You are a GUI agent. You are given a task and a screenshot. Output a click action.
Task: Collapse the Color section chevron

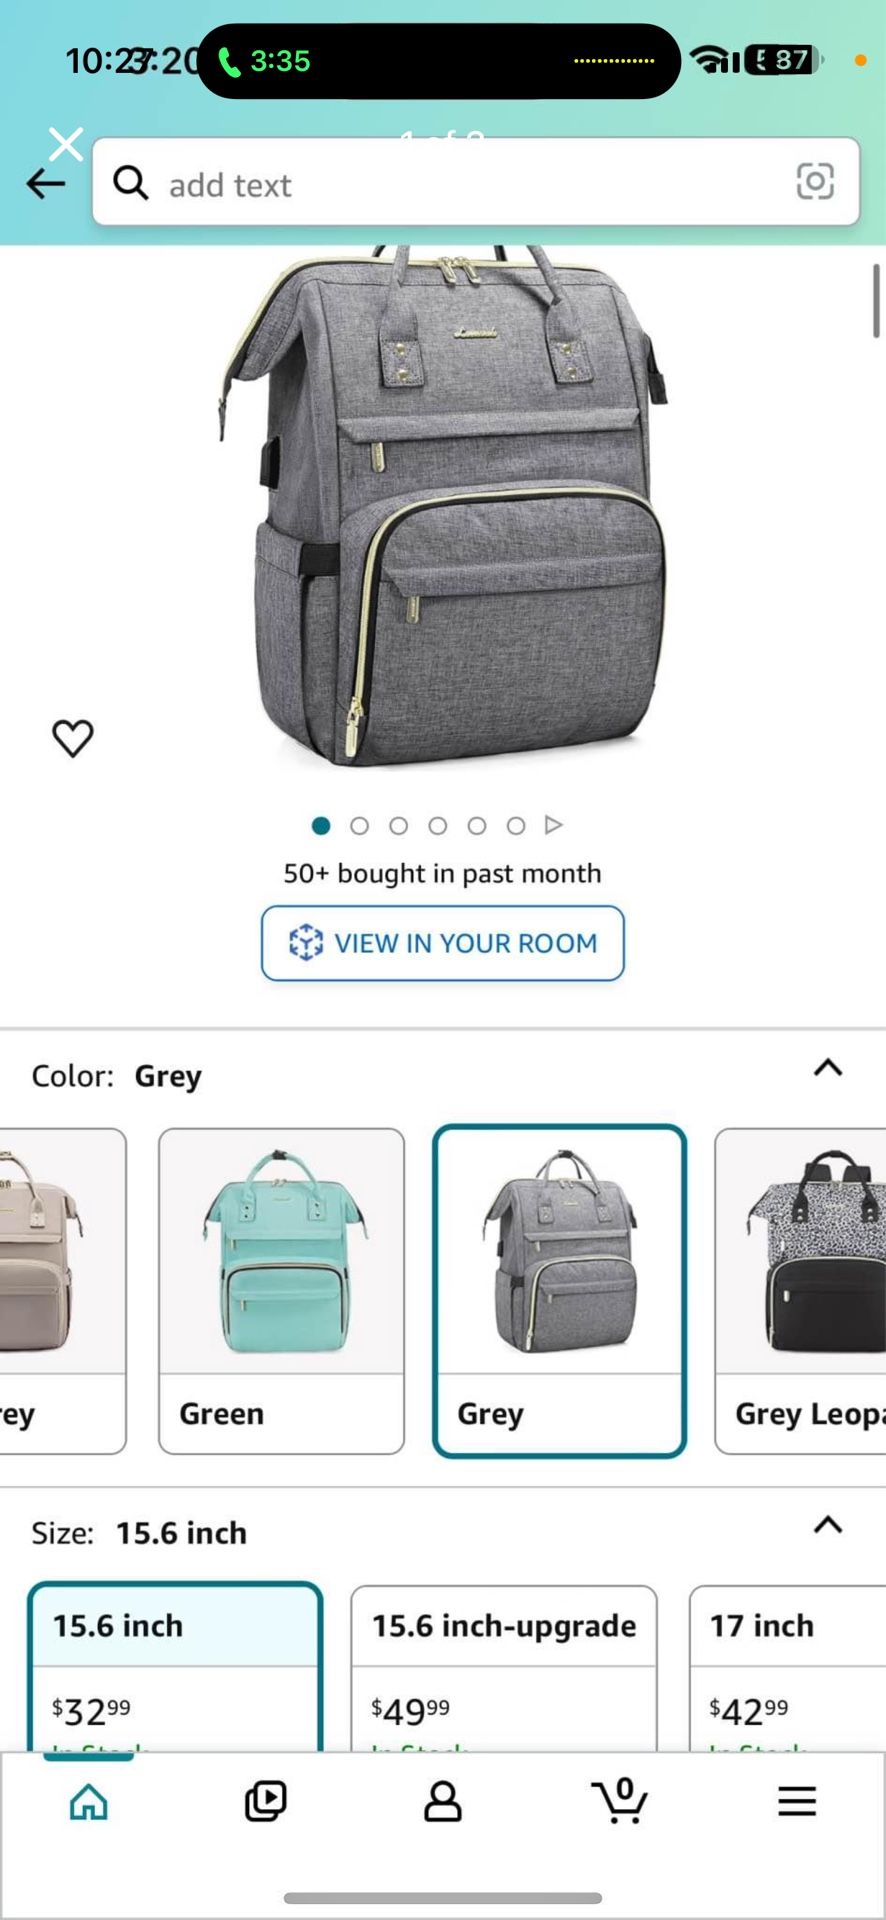pos(828,1068)
